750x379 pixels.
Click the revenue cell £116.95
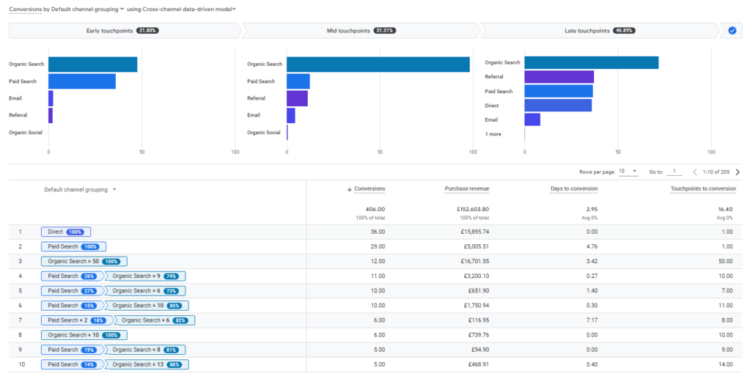[478, 321]
